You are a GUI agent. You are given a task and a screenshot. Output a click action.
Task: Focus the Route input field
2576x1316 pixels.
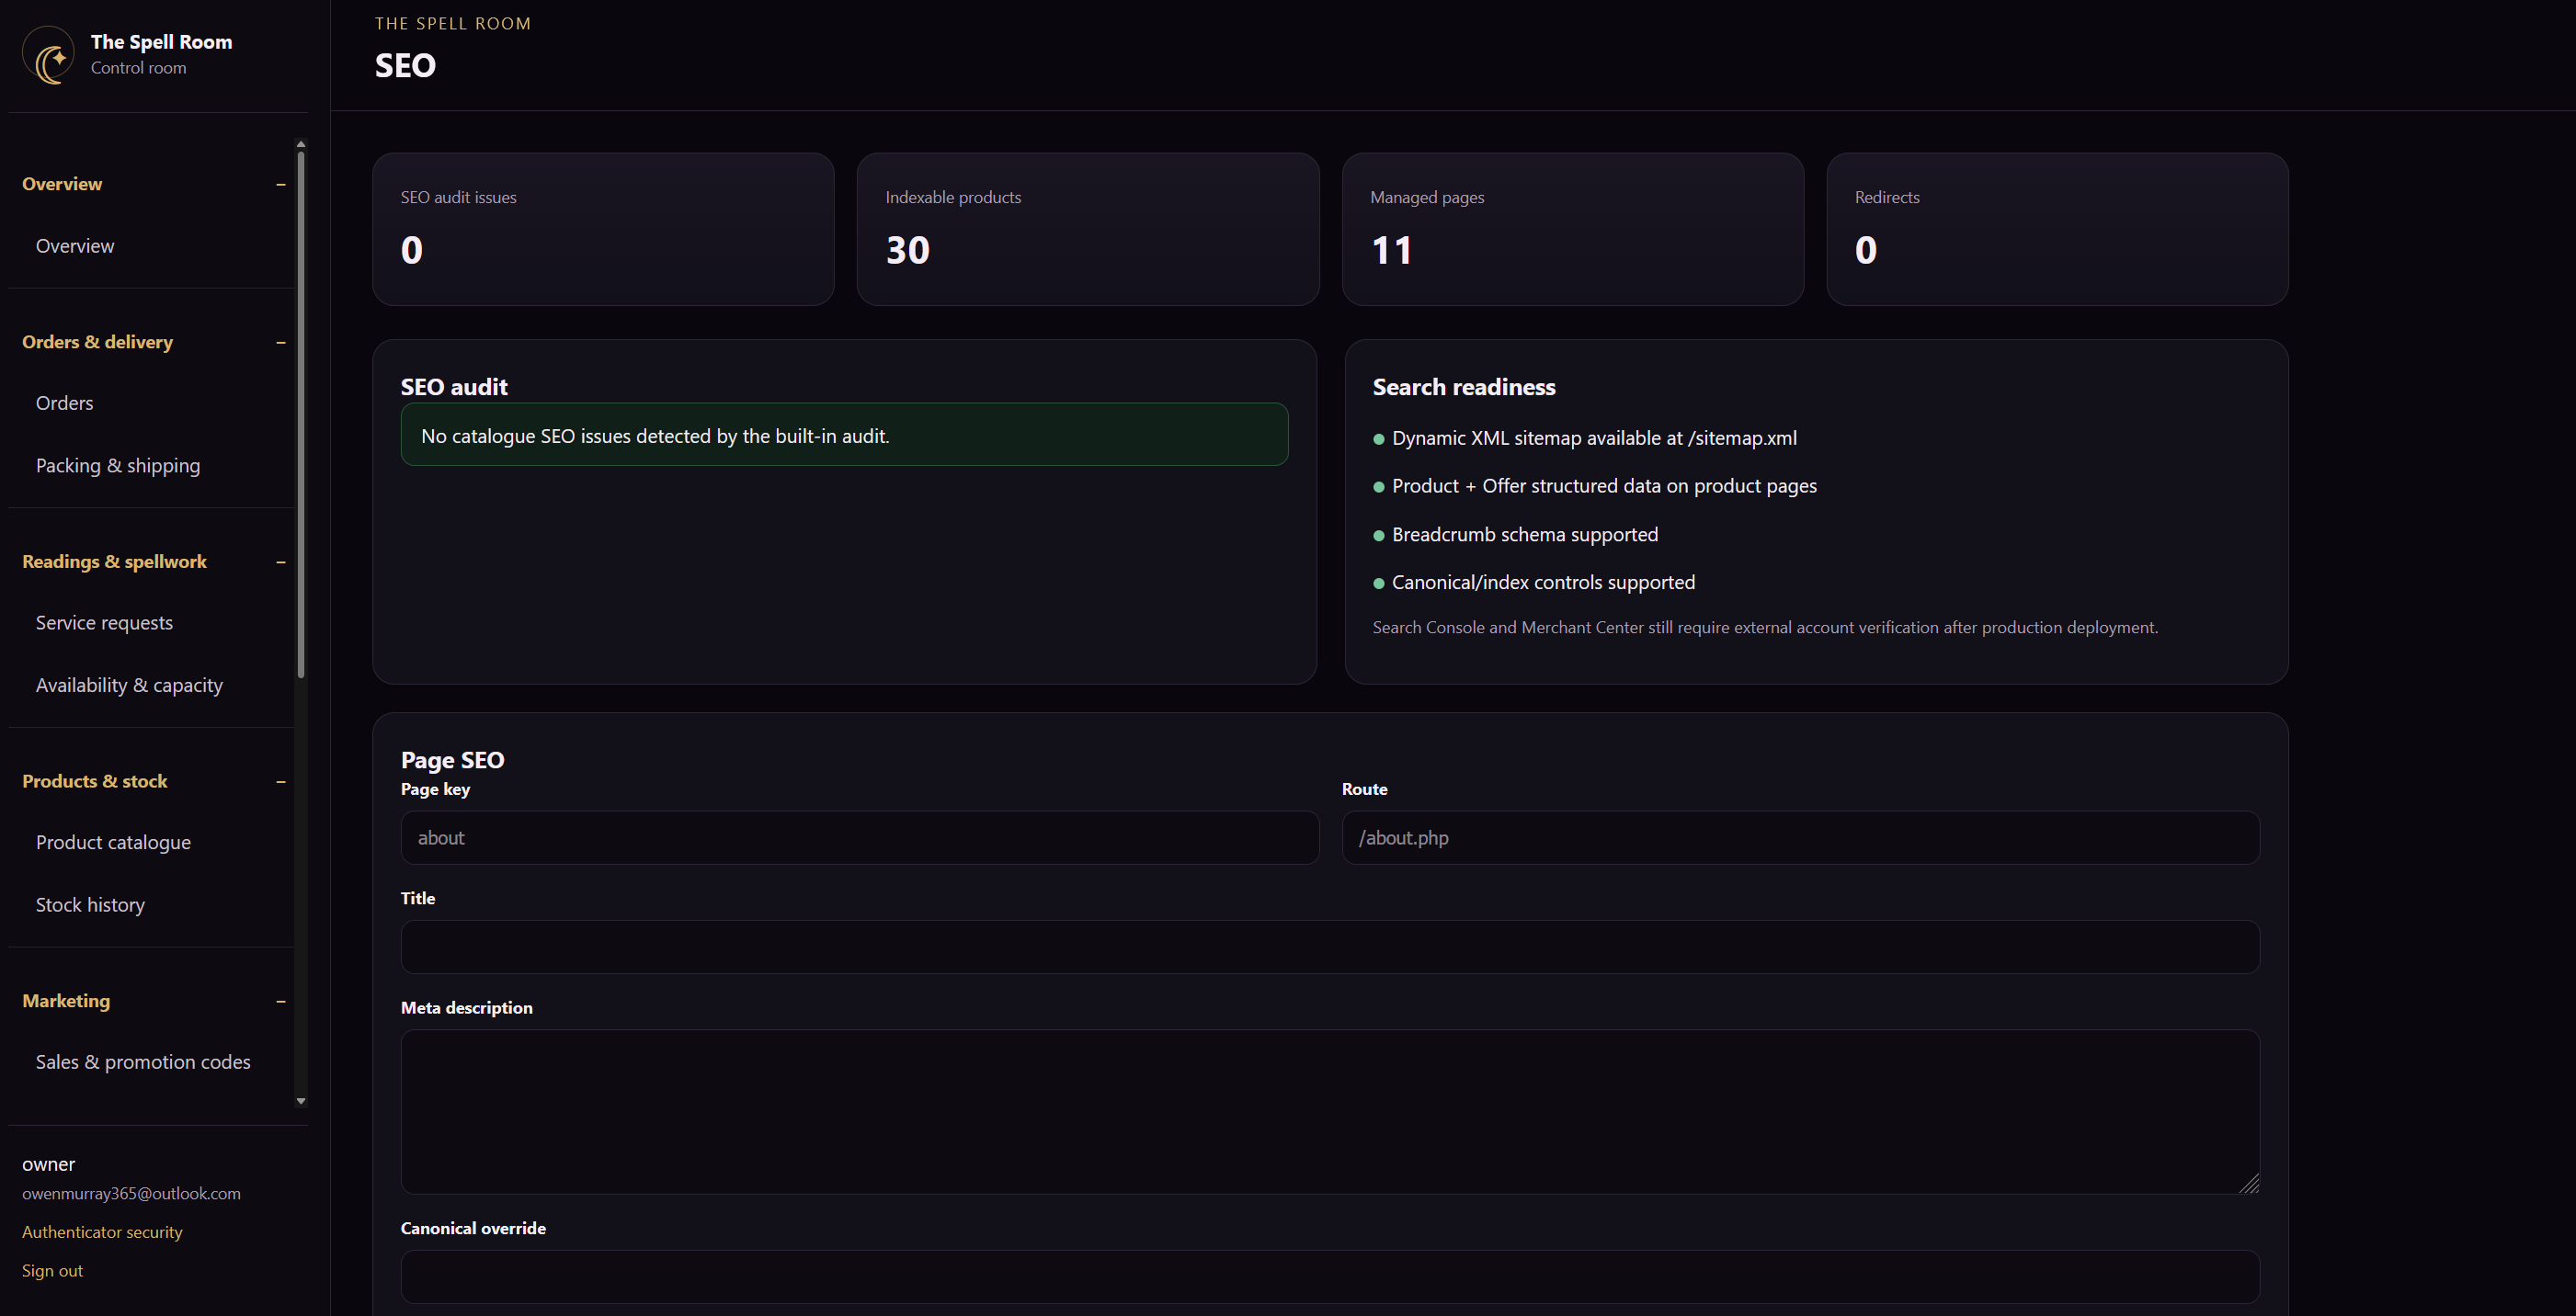(x=1800, y=838)
